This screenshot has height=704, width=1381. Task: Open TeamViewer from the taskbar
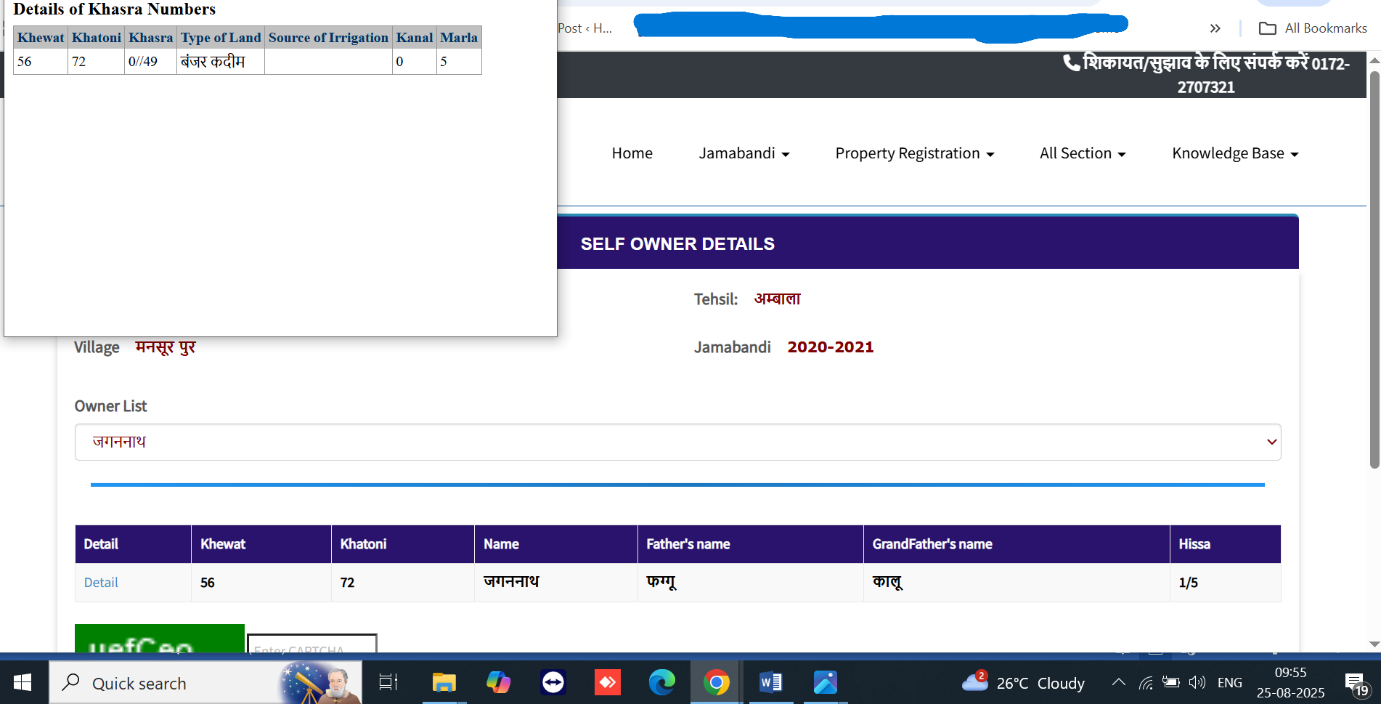pyautogui.click(x=552, y=683)
